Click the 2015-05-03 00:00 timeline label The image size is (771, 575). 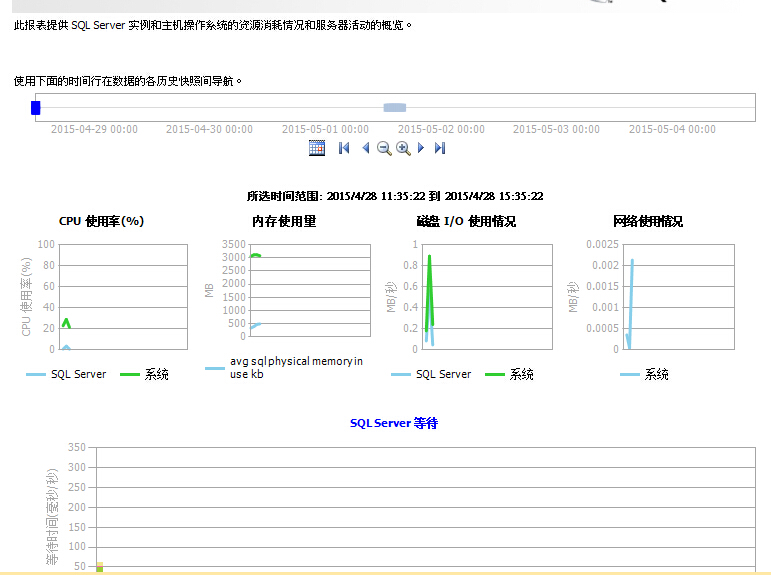(557, 129)
